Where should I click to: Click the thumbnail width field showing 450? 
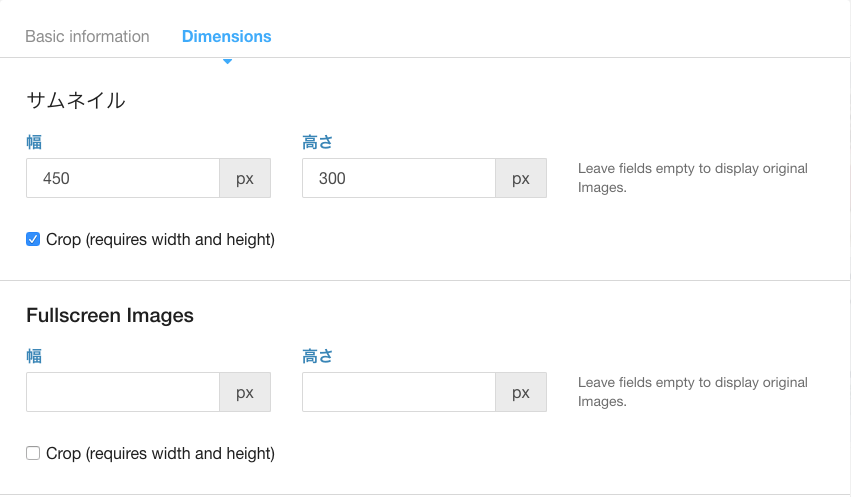point(123,178)
